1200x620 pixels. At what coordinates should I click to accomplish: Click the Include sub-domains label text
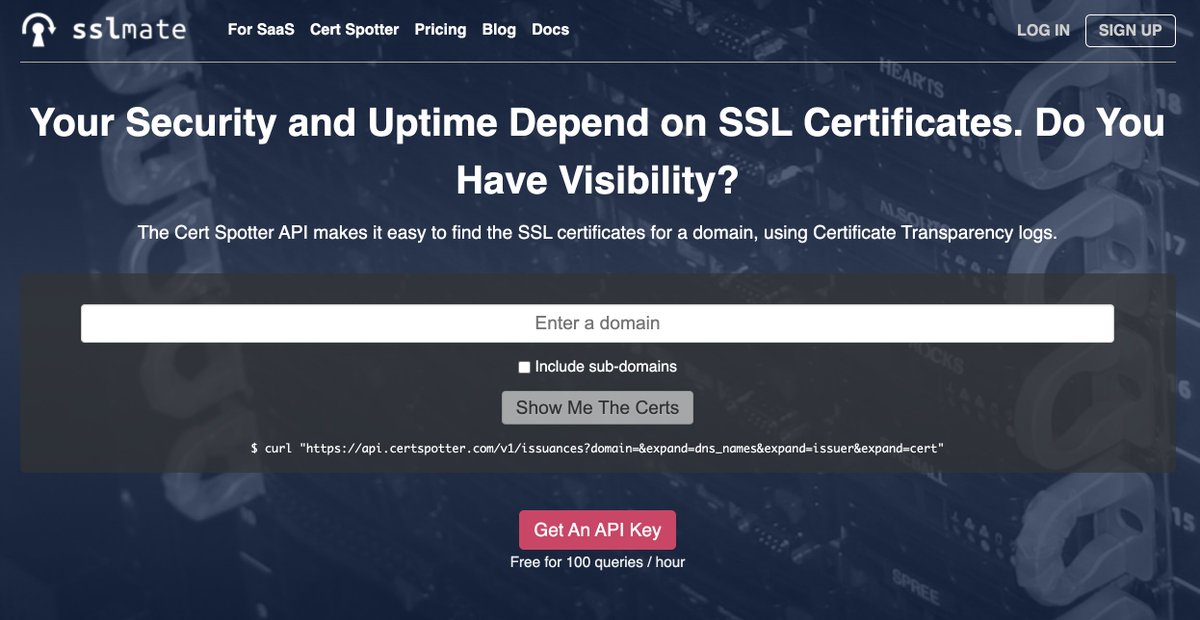click(604, 367)
